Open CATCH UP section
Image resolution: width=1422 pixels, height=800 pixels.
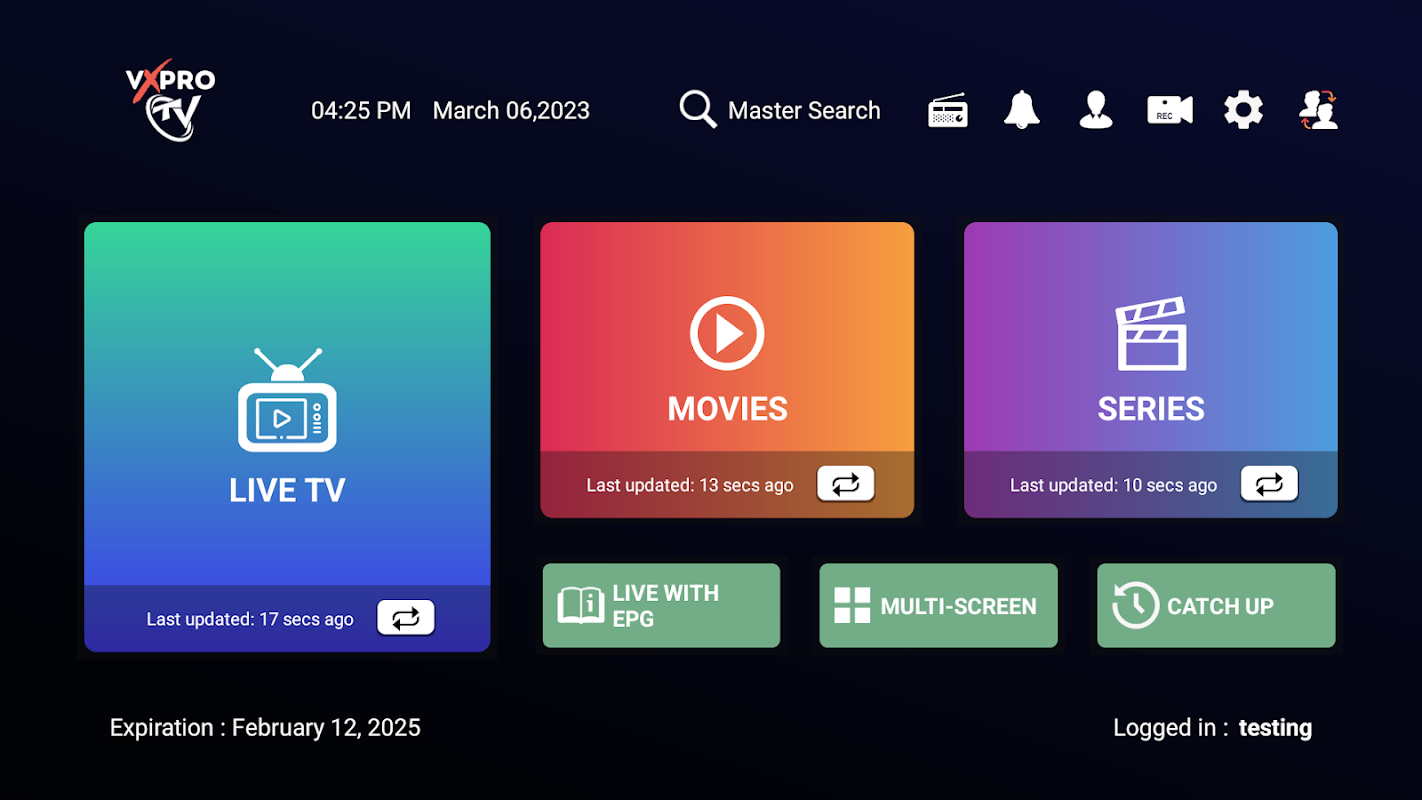coord(1216,606)
